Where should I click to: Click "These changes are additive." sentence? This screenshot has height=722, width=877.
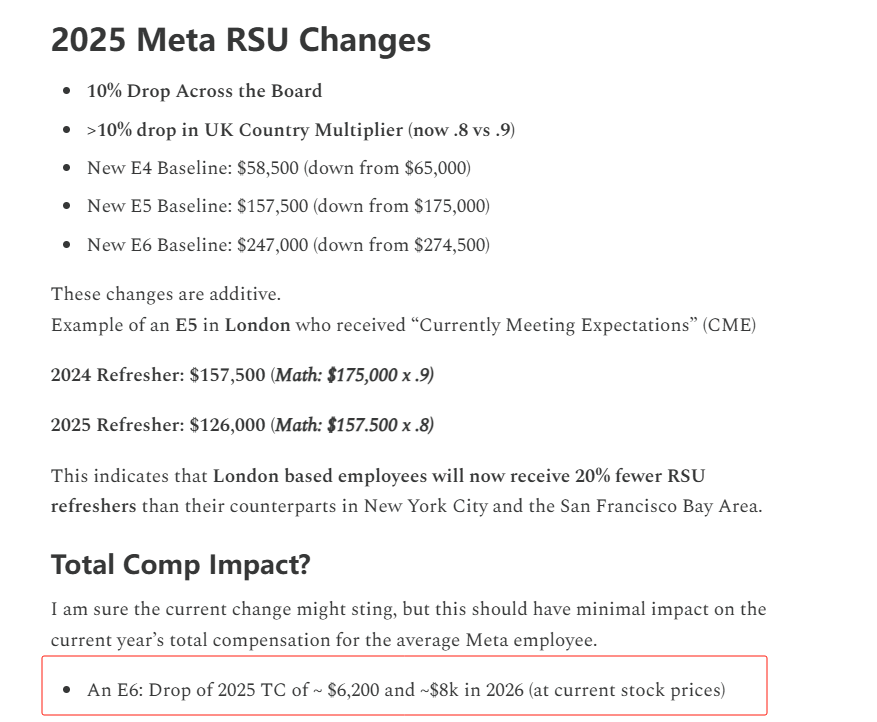coord(166,294)
